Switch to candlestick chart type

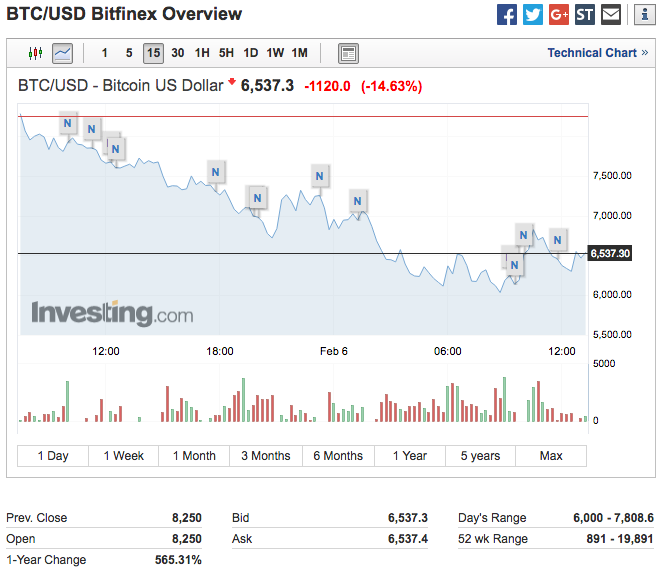[36, 53]
